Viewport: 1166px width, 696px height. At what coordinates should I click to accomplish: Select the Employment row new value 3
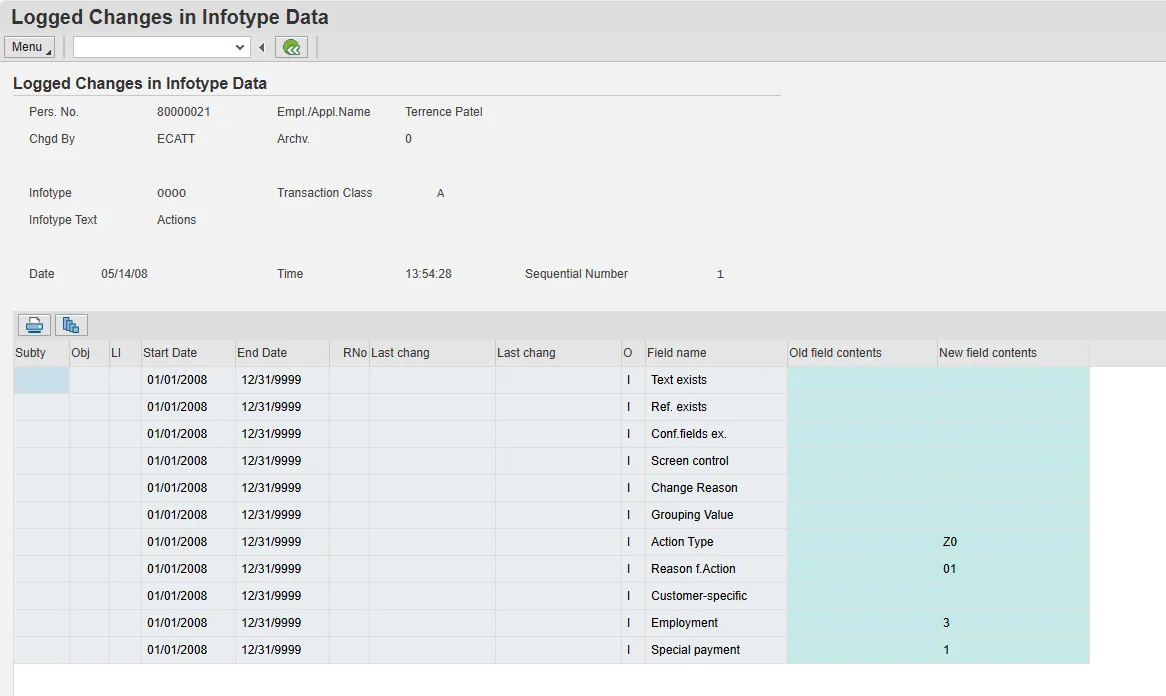coord(946,623)
